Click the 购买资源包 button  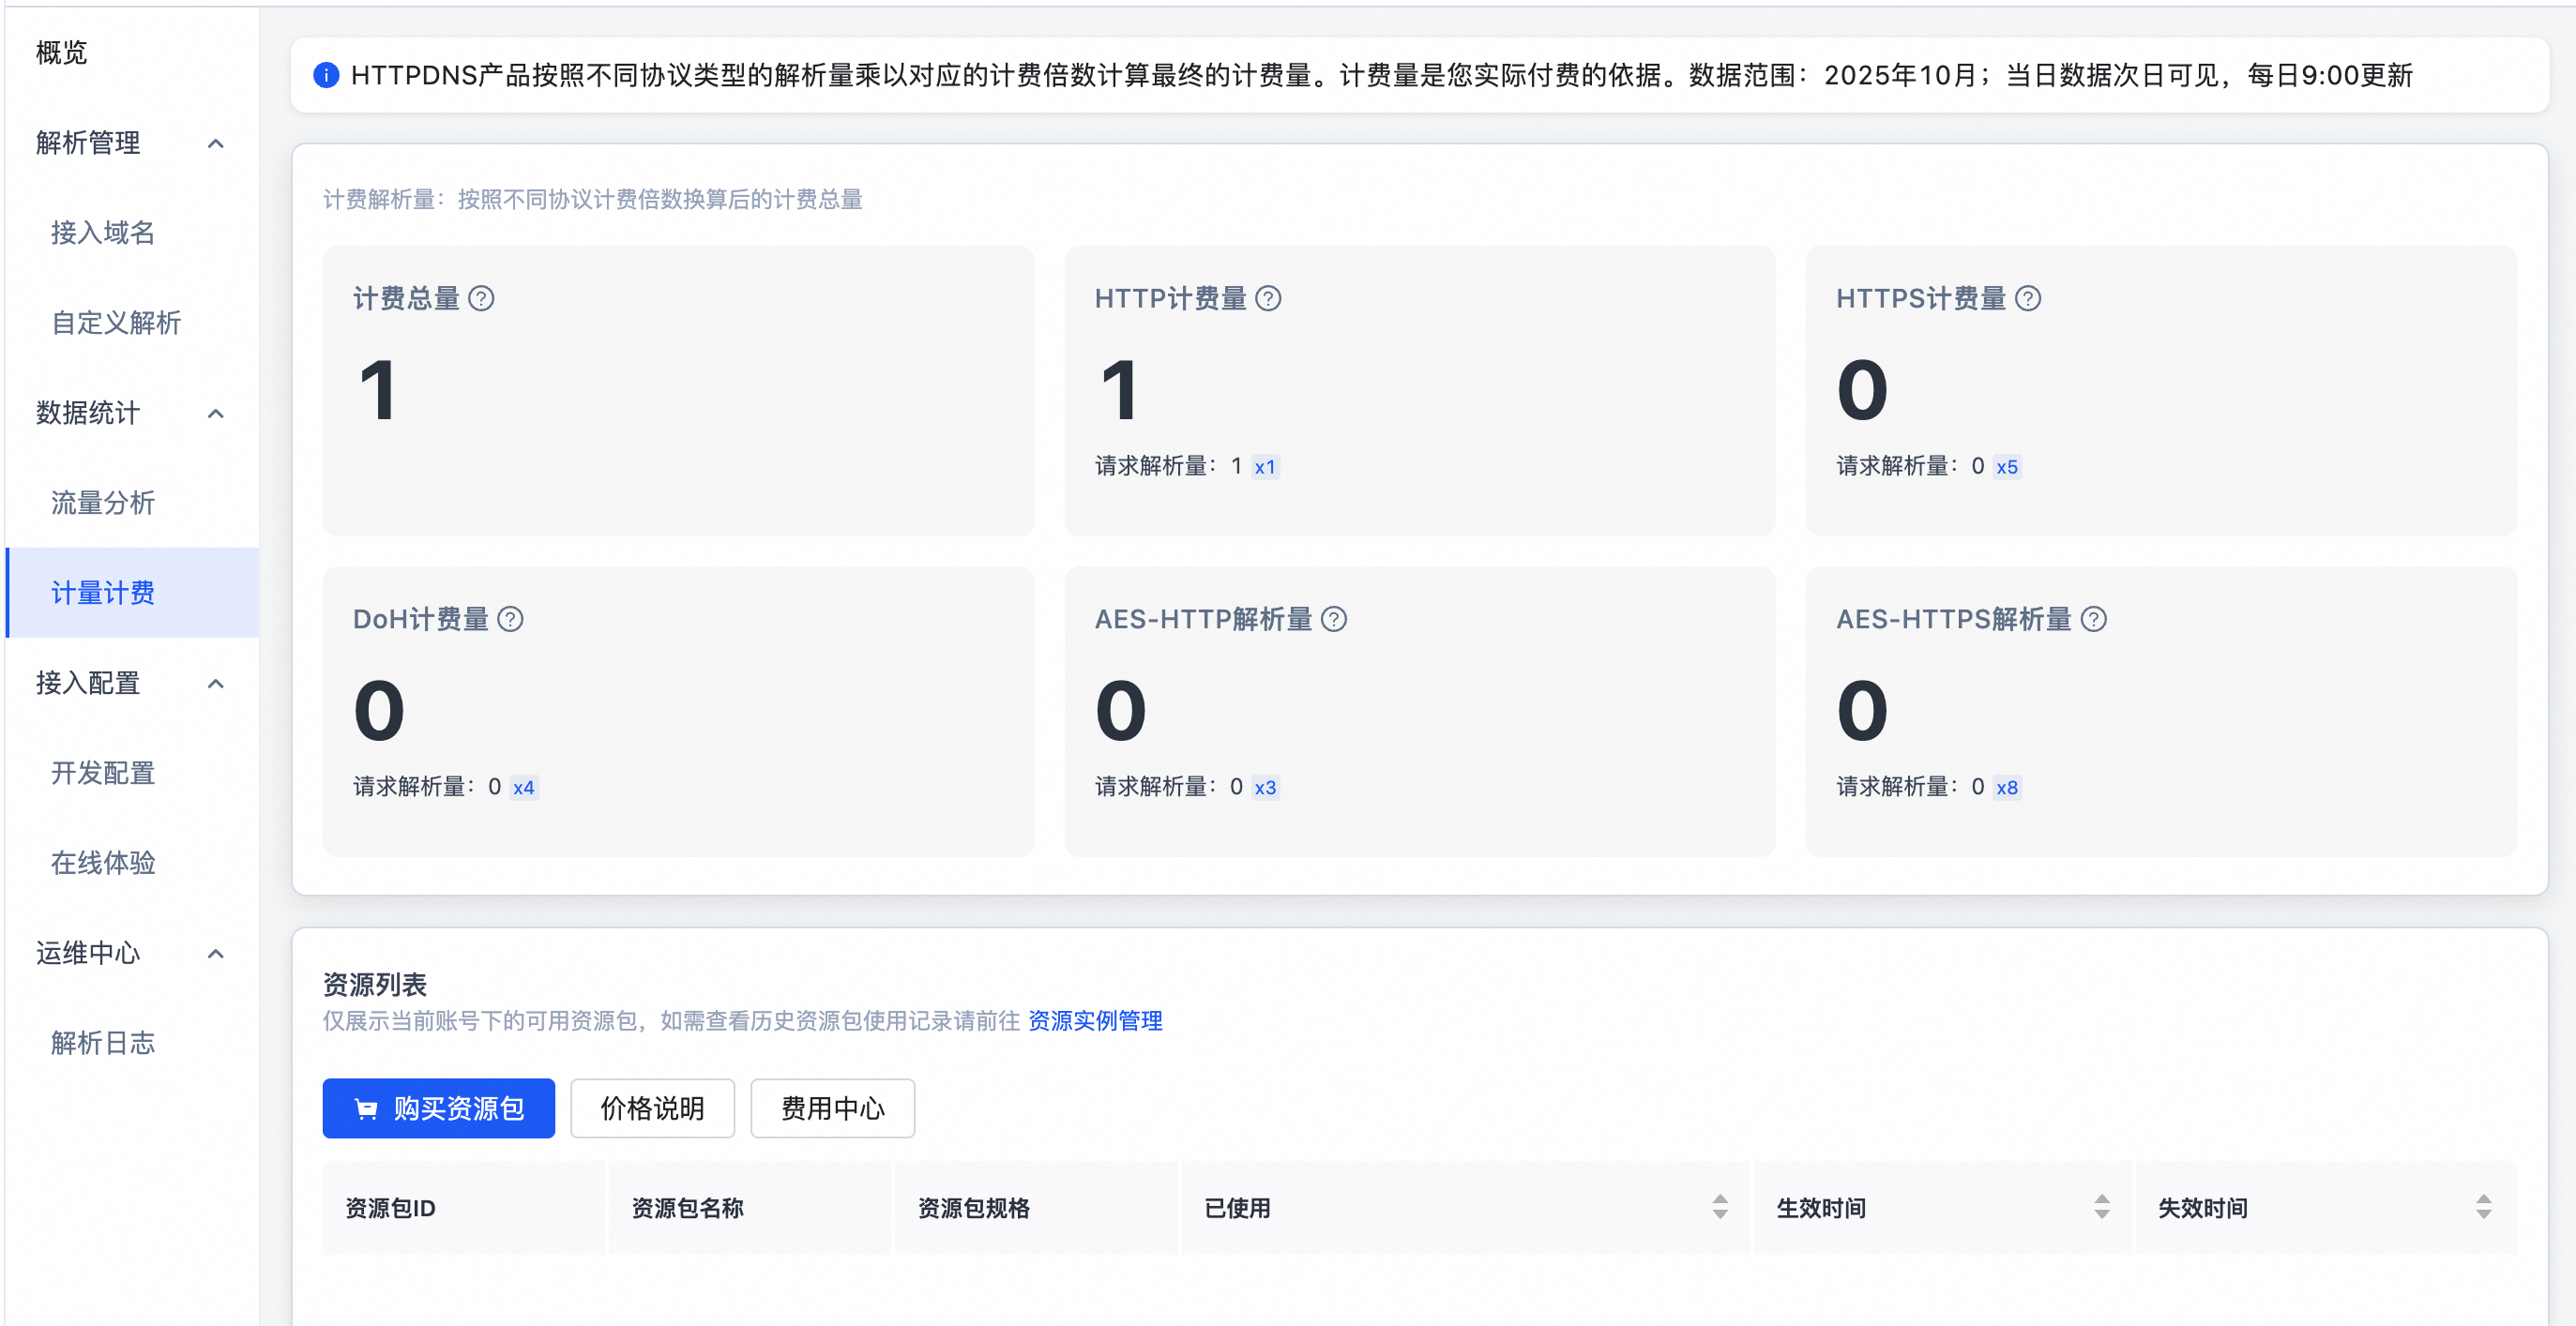(x=438, y=1109)
